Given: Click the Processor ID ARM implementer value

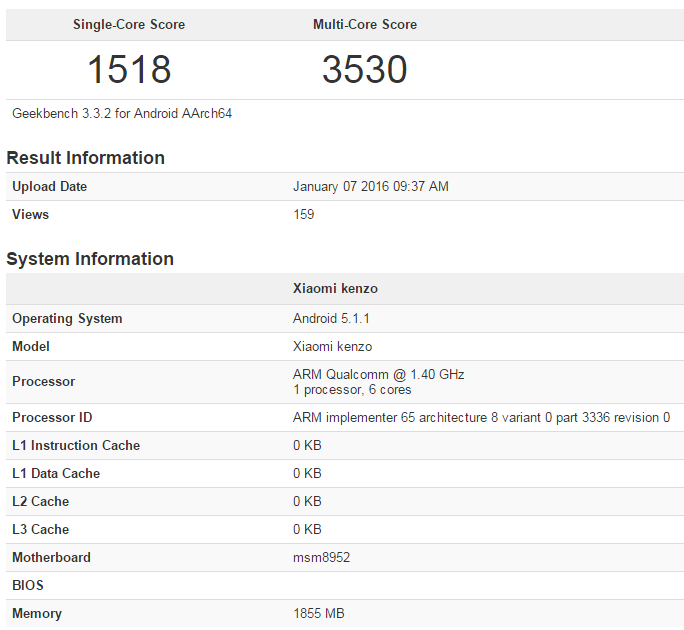Looking at the screenshot, I should point(481,418).
